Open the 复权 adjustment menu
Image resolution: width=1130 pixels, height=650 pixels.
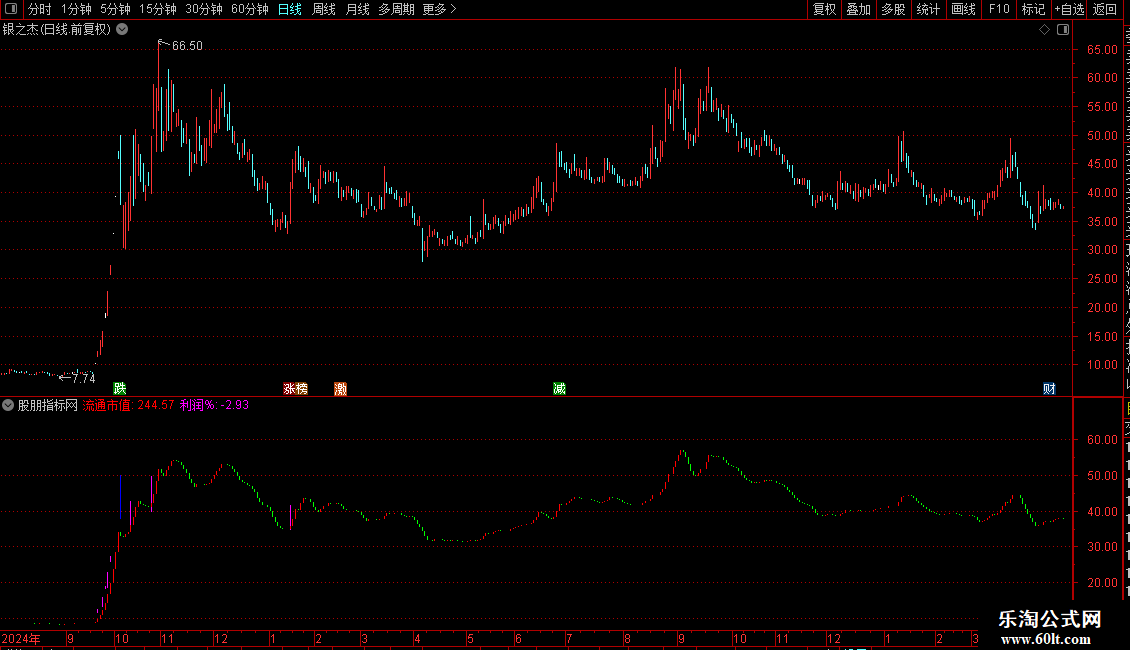click(824, 9)
